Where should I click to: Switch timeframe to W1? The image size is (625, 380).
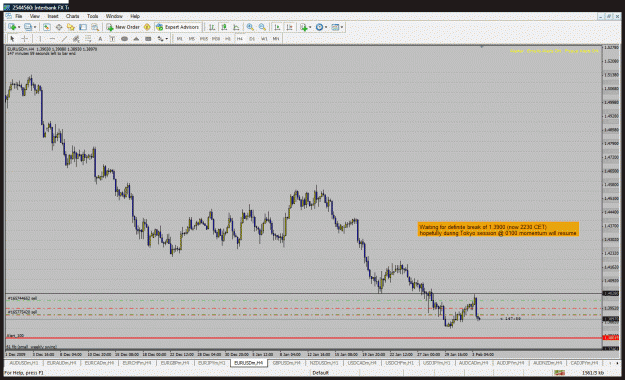264,39
